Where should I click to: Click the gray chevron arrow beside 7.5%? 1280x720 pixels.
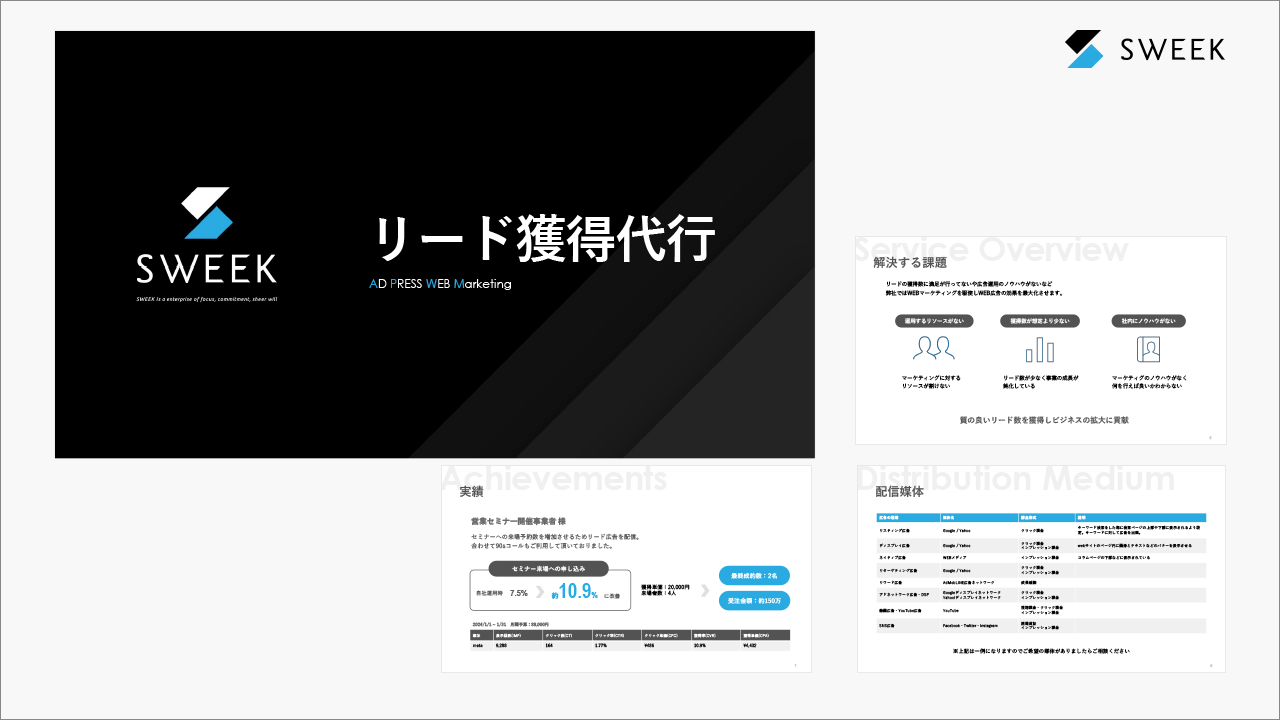539,590
